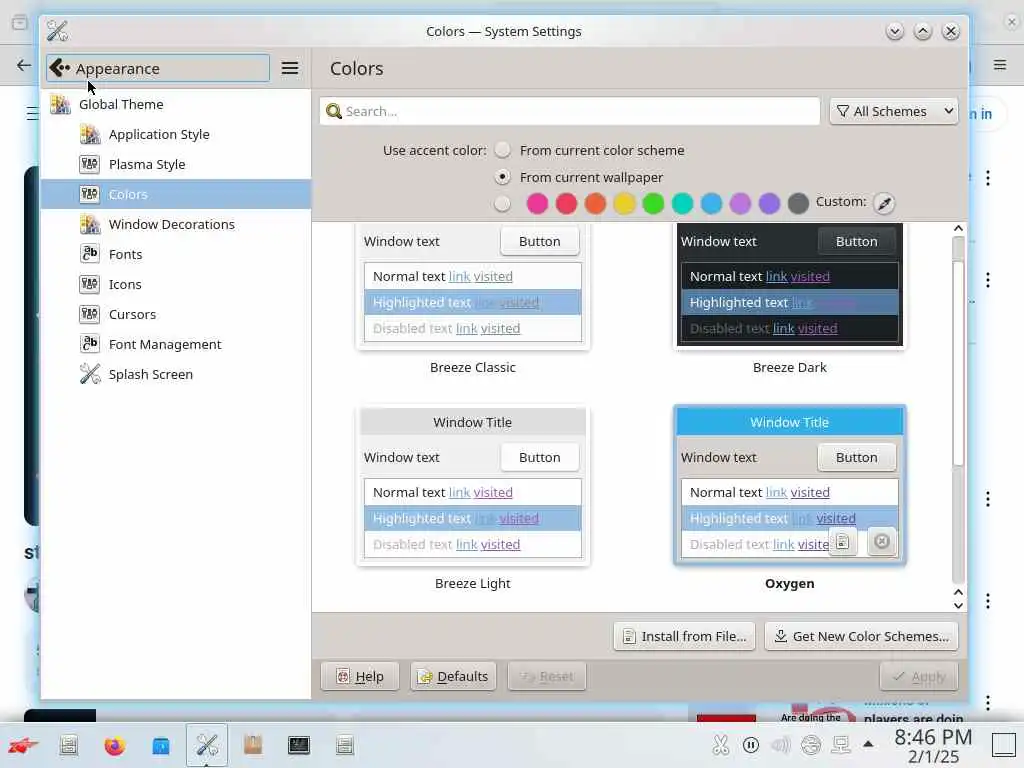Choose the green accent color
The image size is (1024, 768).
coord(653,203)
